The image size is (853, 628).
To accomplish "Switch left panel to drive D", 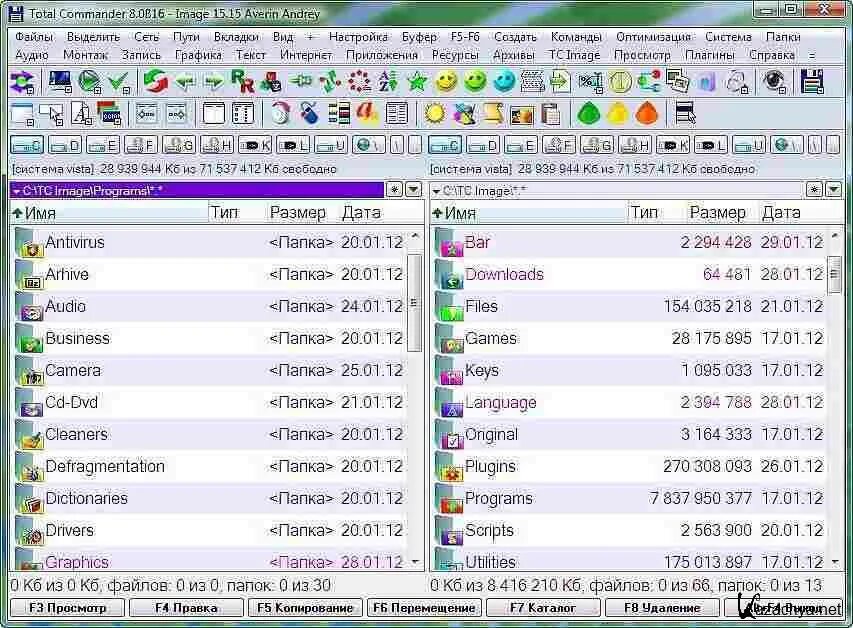I will pyautogui.click(x=65, y=145).
